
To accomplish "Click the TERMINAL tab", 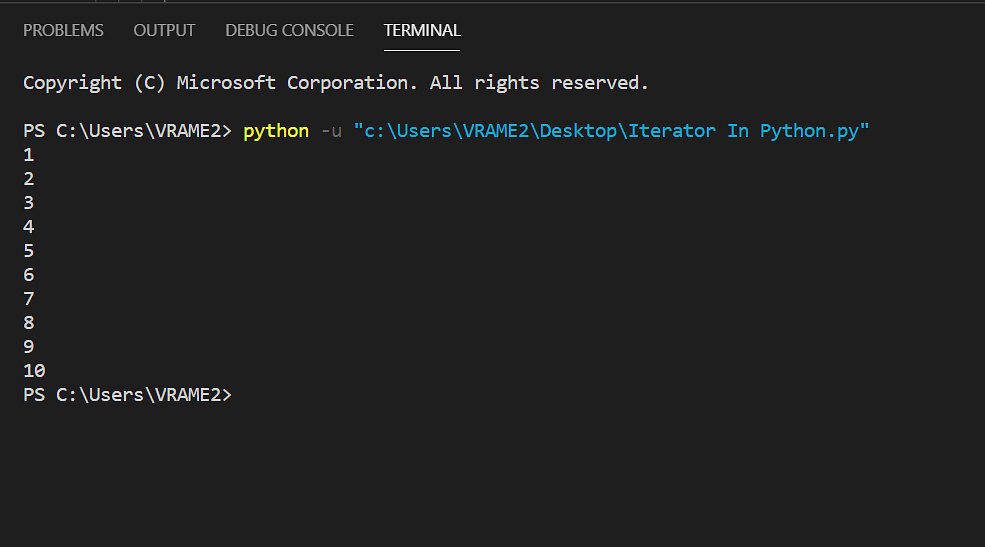I will (x=422, y=30).
